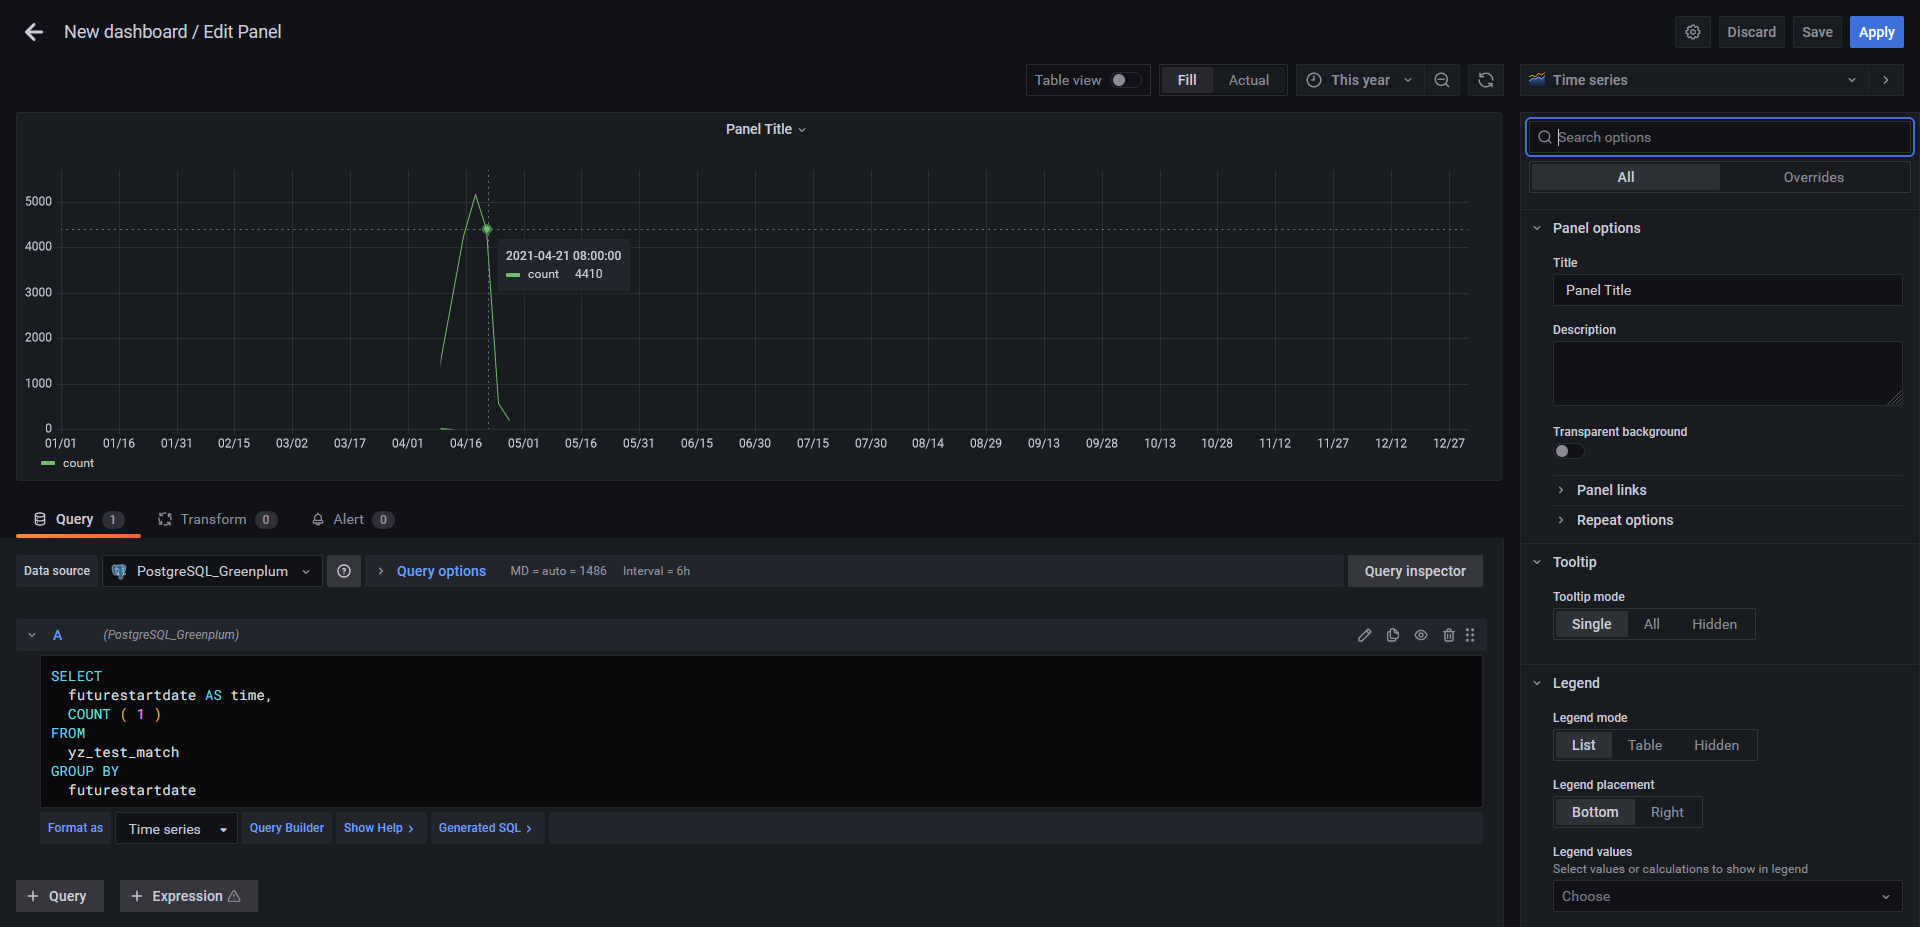
Task: Click the Search options field
Action: pos(1719,137)
